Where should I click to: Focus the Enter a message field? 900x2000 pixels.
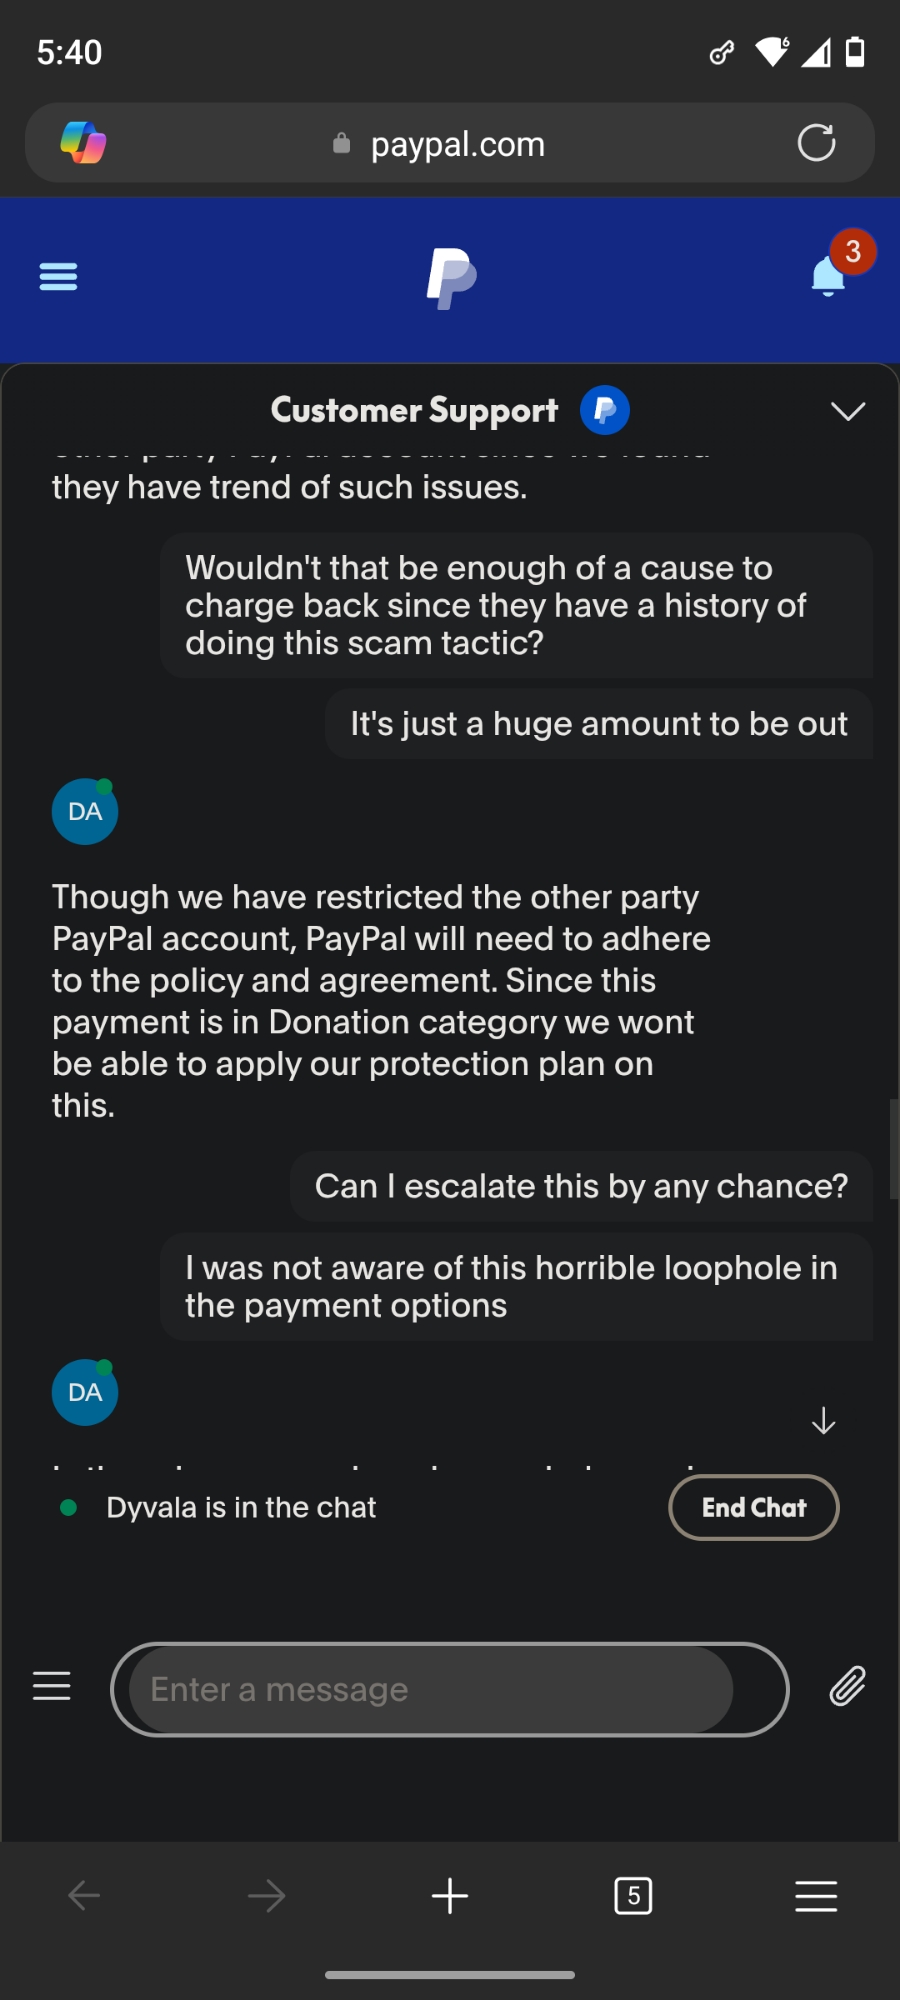coord(431,1689)
